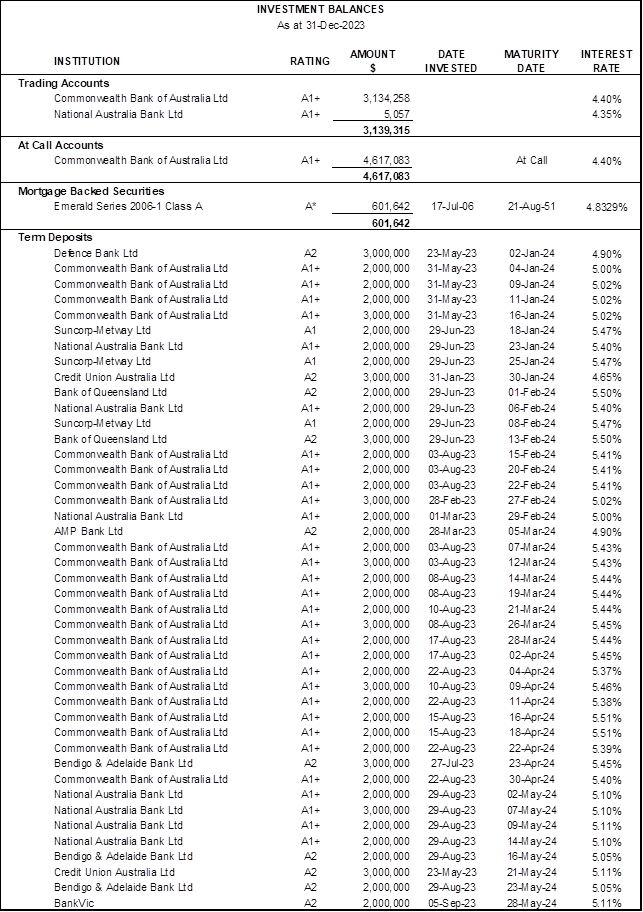
Task: Click the INSTITUTION column header
Action: [87, 61]
